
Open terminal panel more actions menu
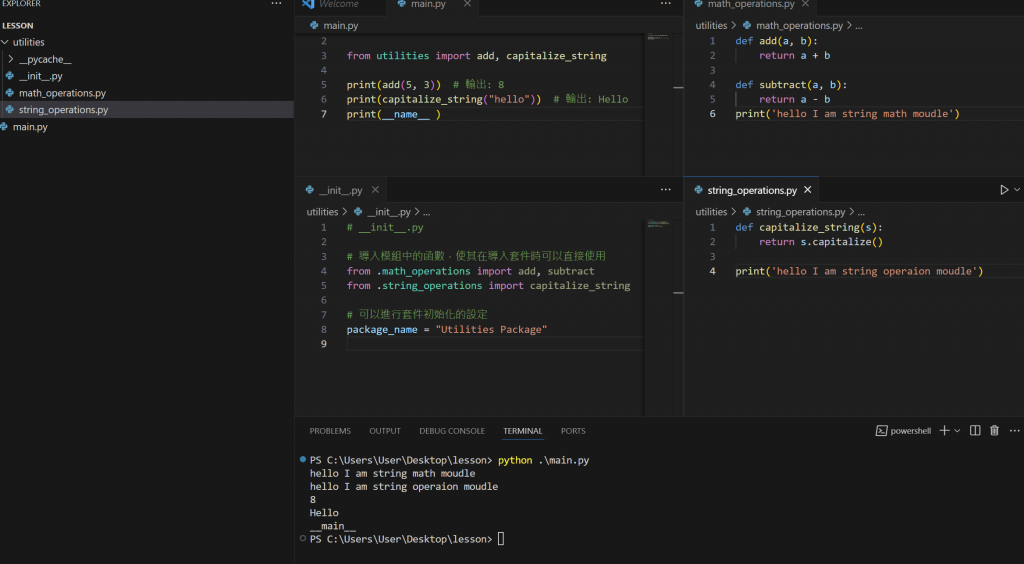point(1014,431)
